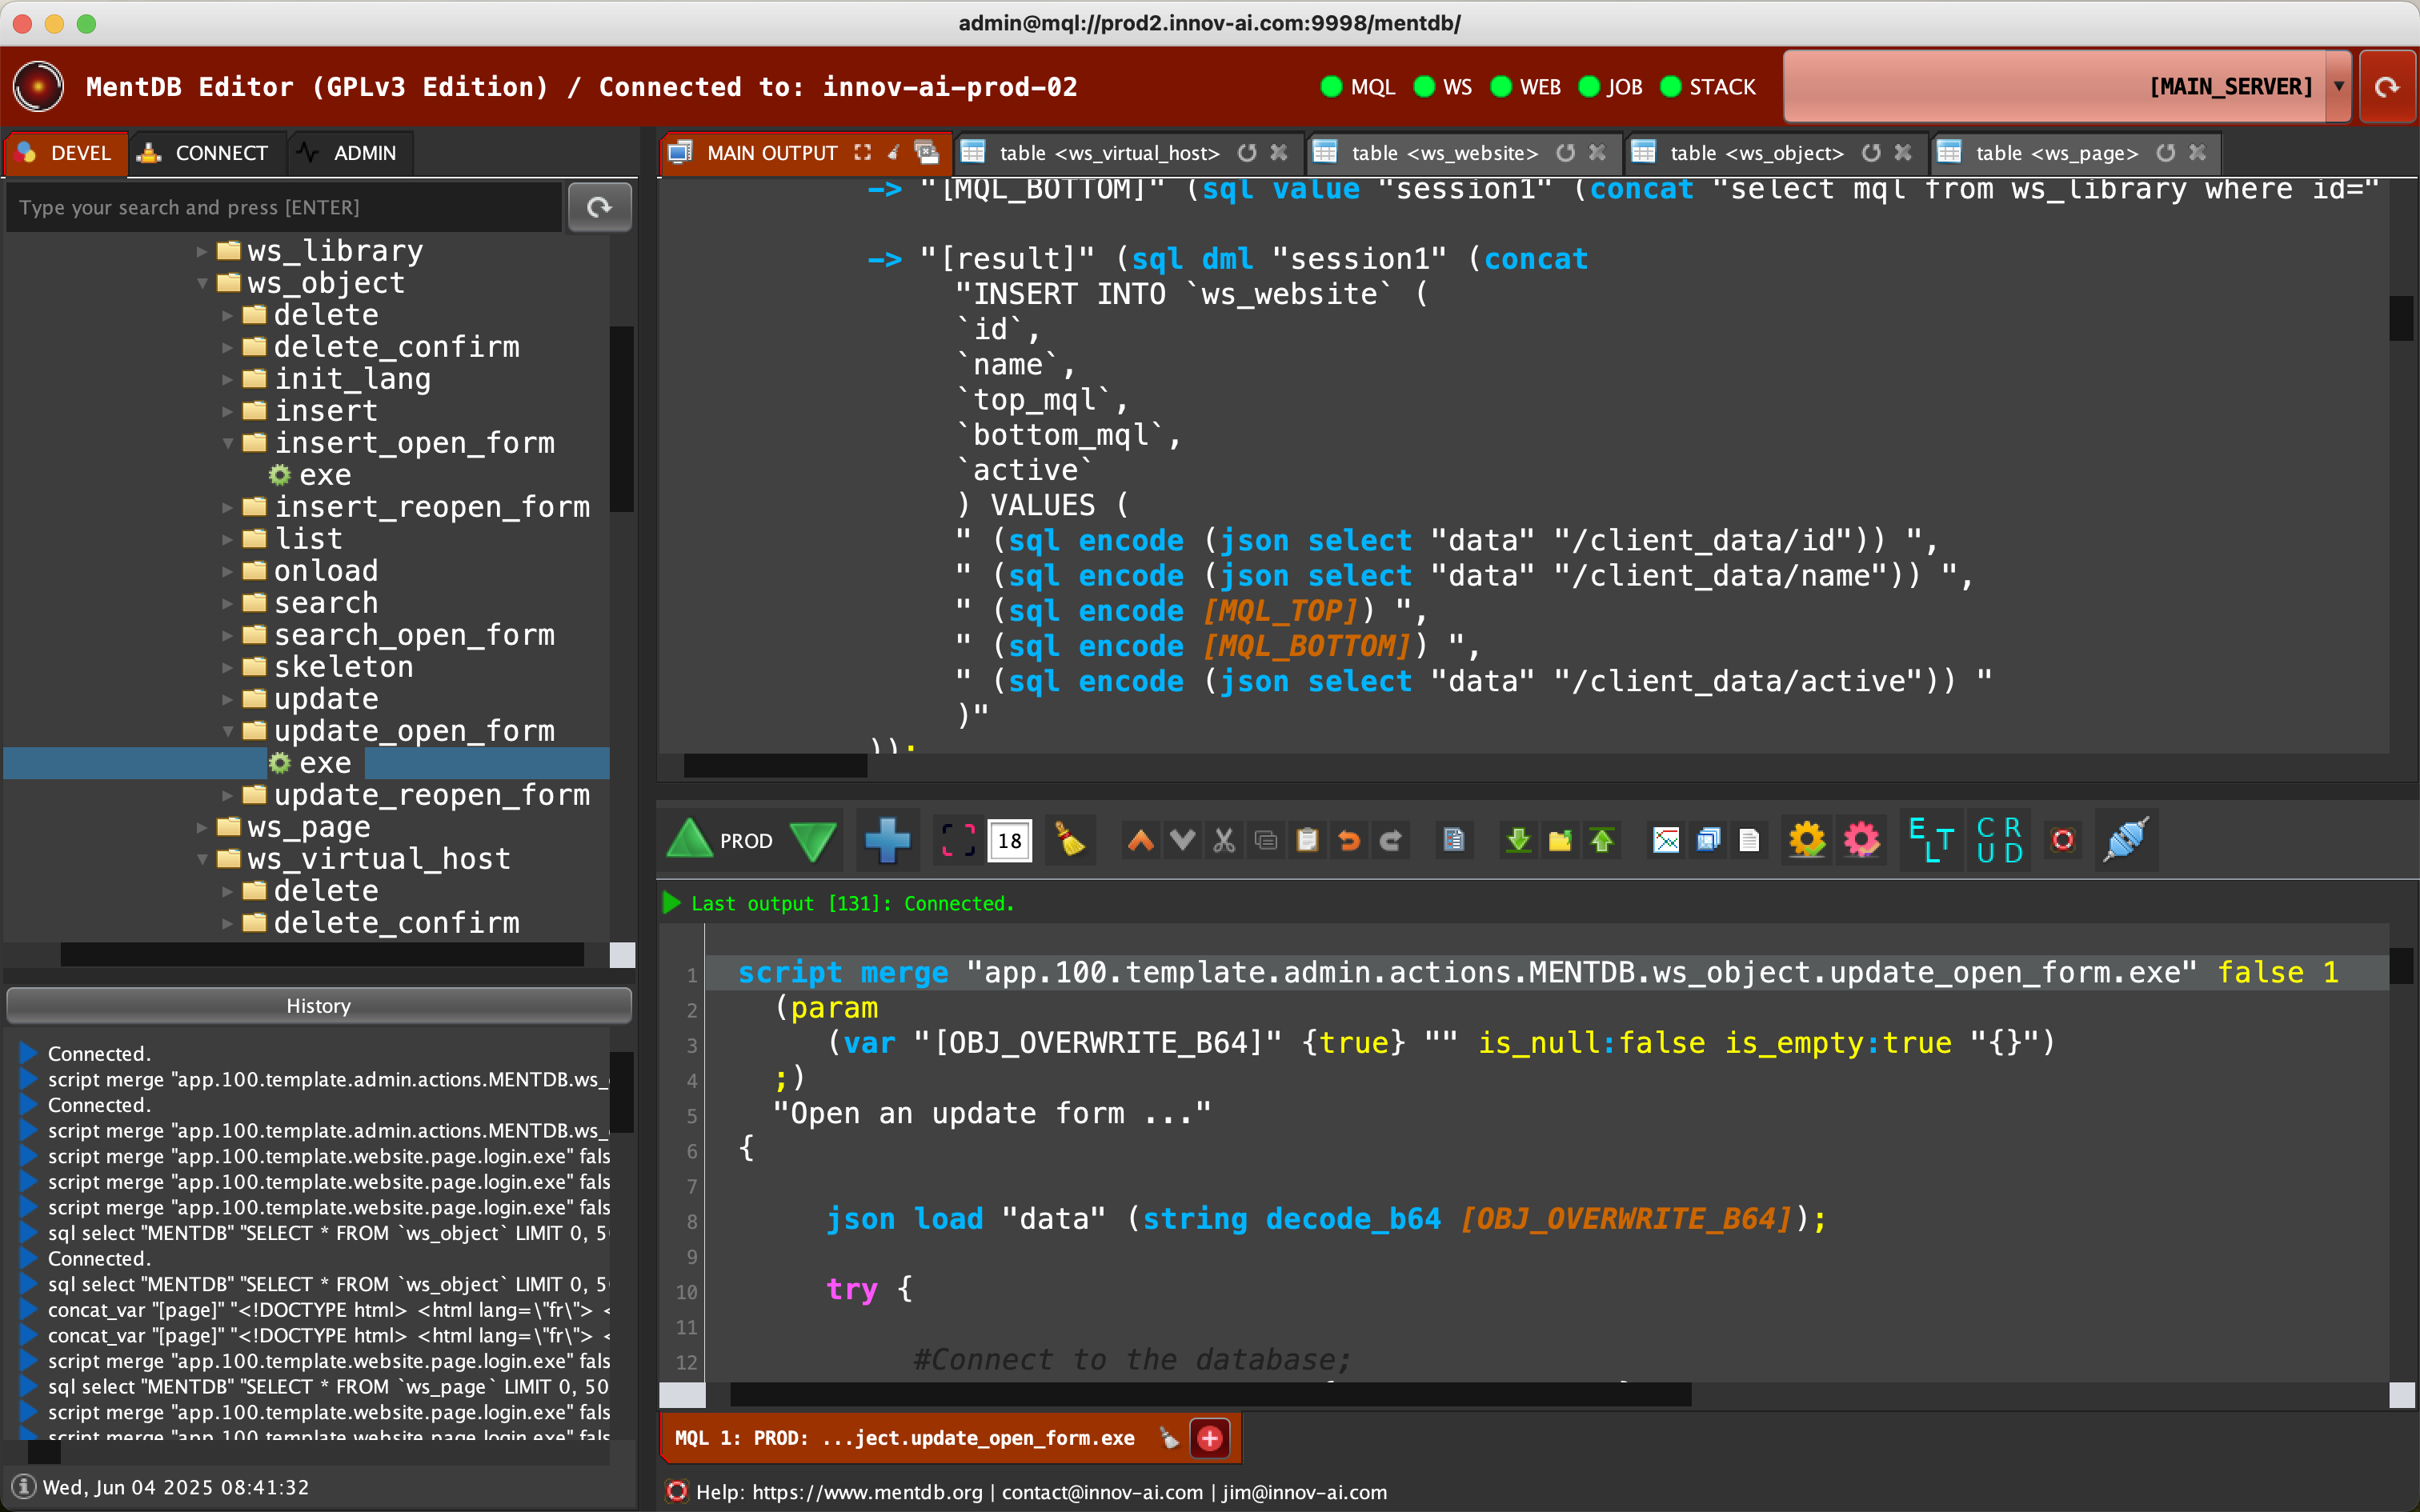Click the green download arrow icon
This screenshot has height=1512, width=2420.
(1518, 840)
